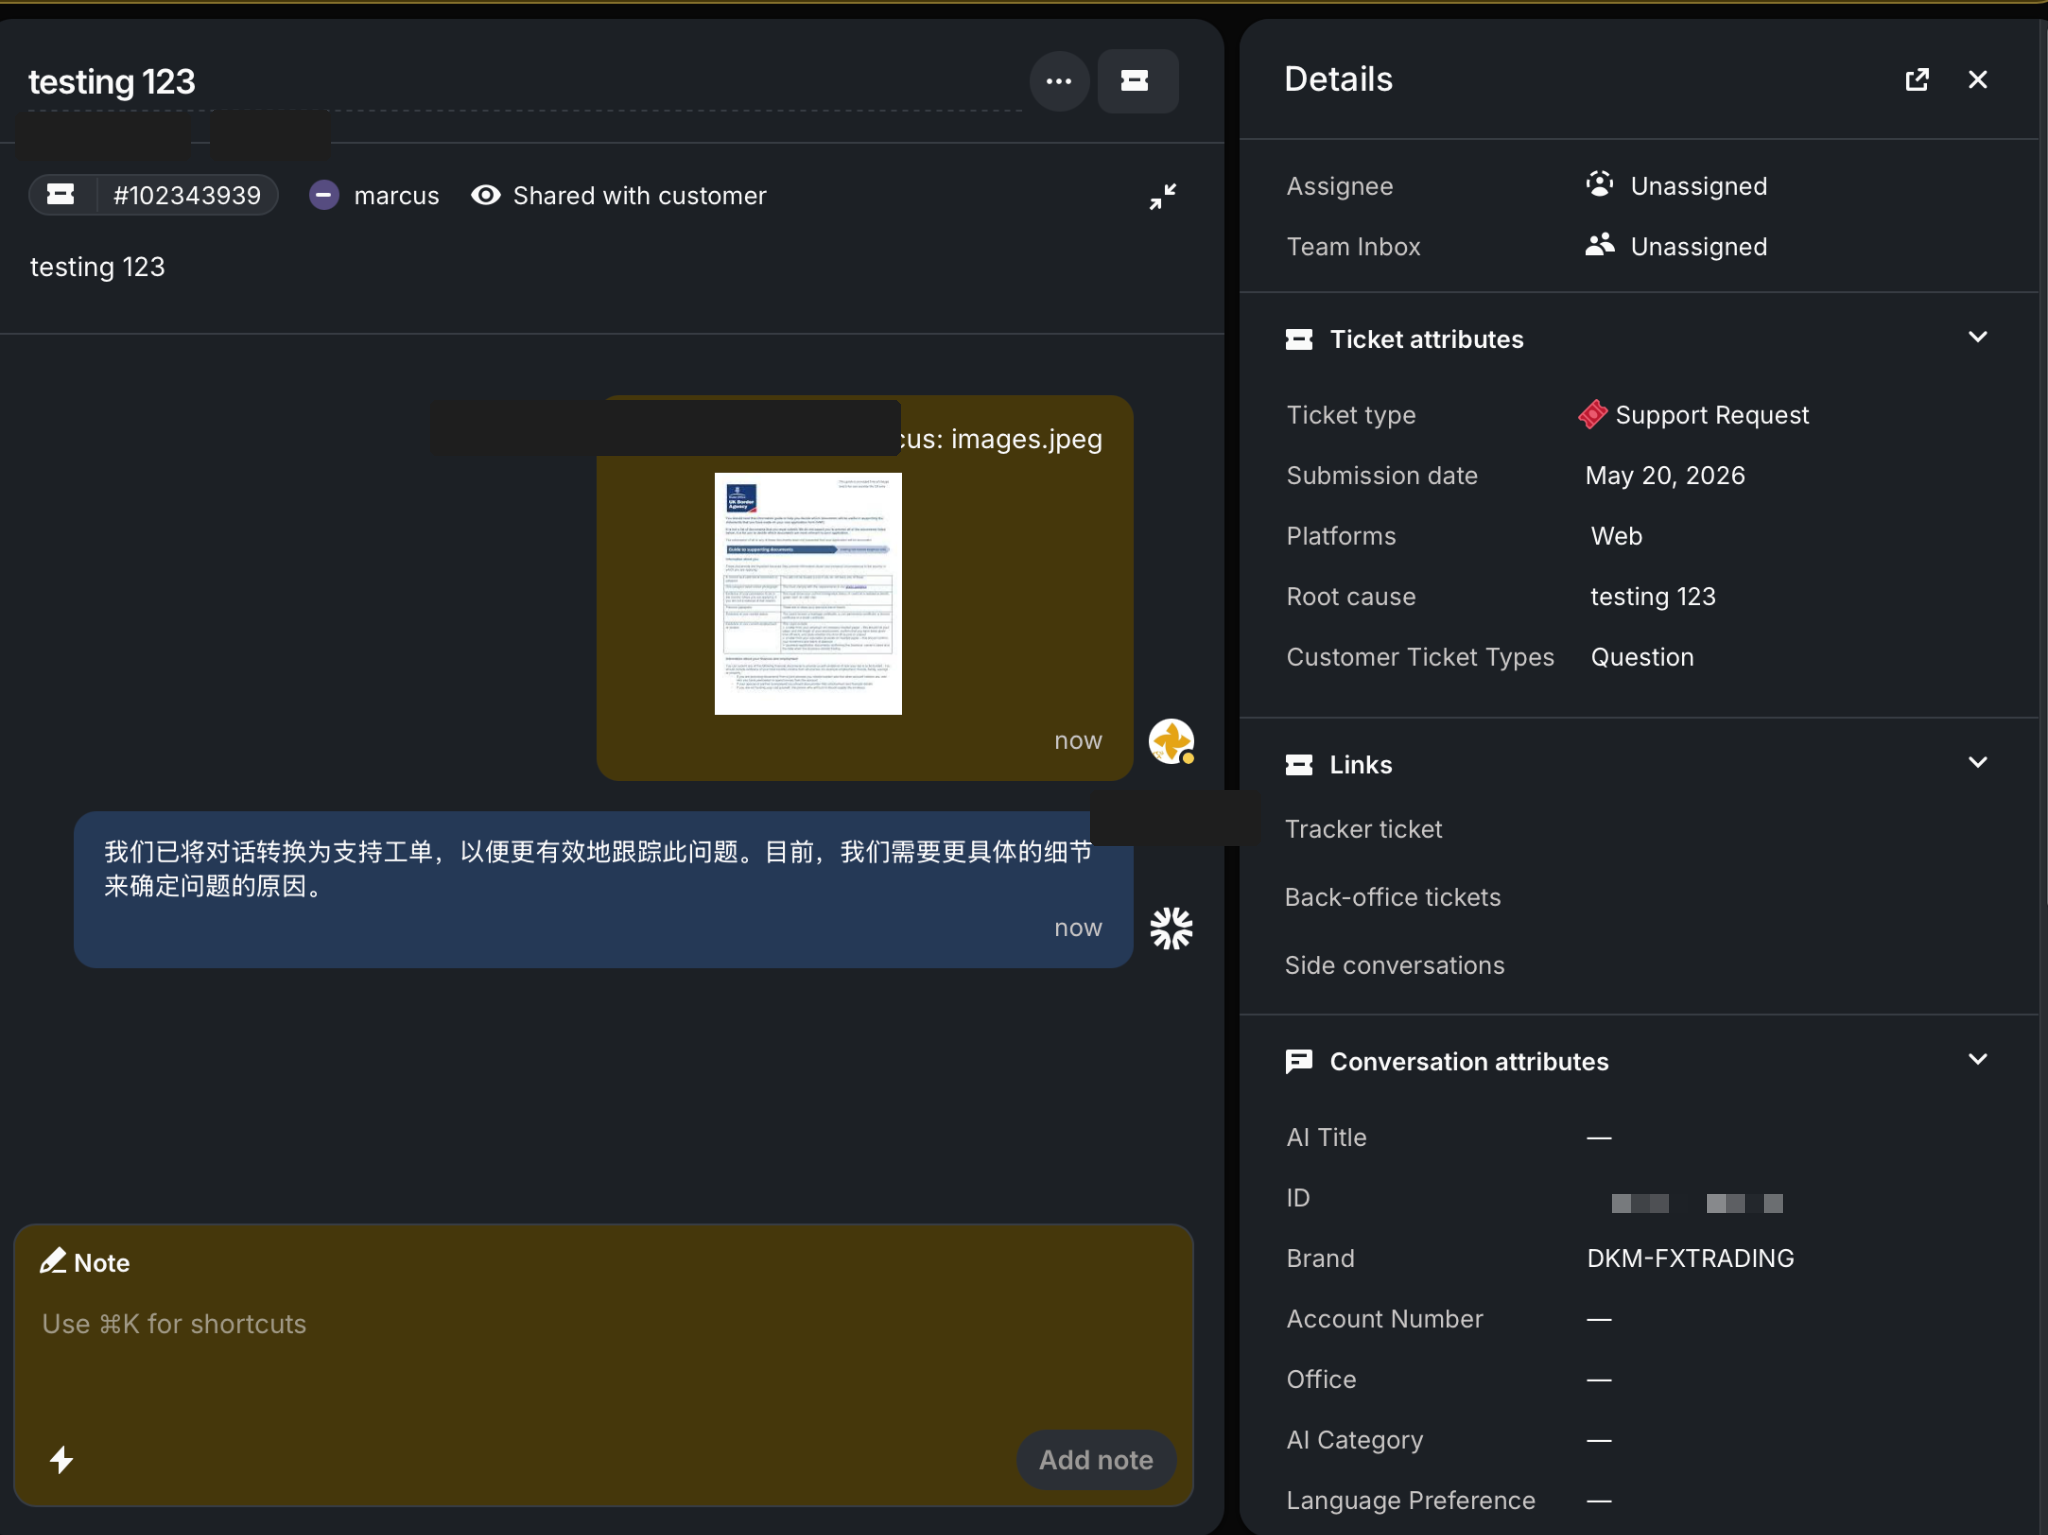
Task: Collapse the Links section
Action: pyautogui.click(x=1977, y=763)
